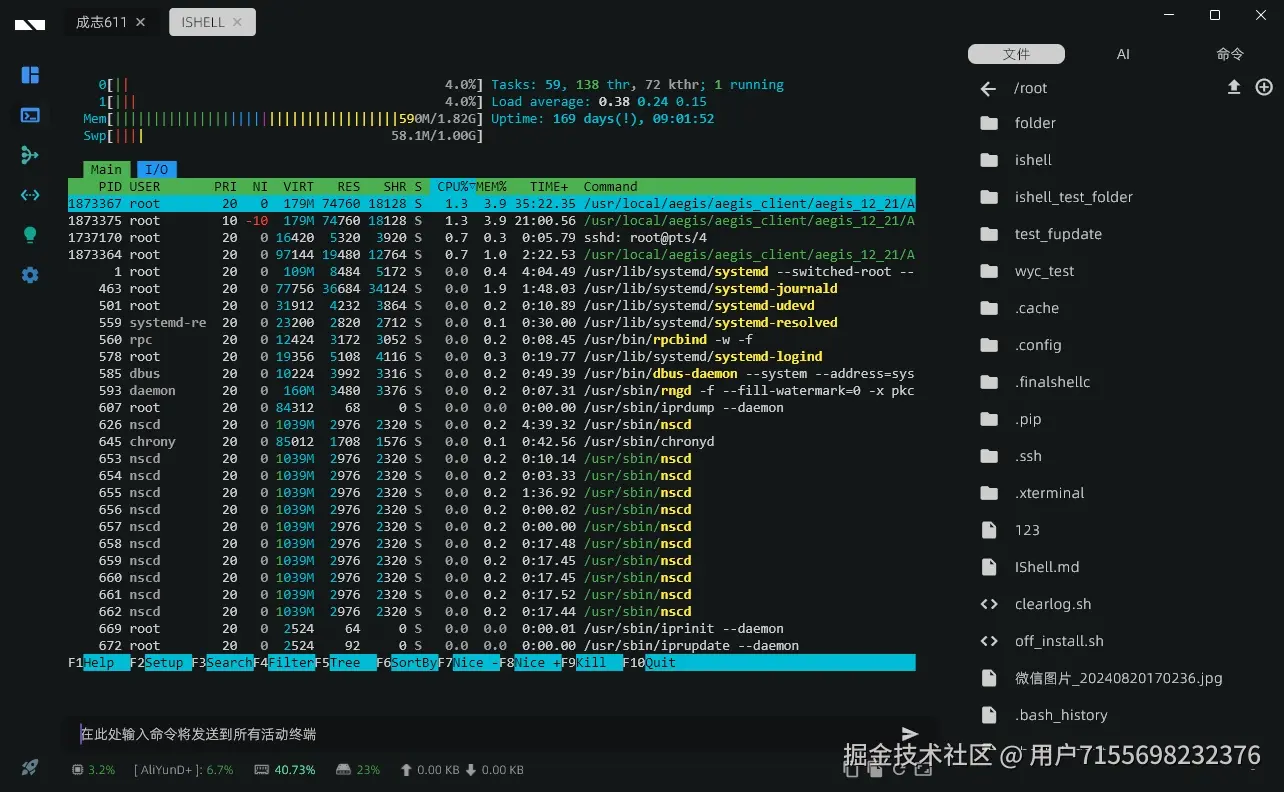Sort by the PID column header

(110, 187)
